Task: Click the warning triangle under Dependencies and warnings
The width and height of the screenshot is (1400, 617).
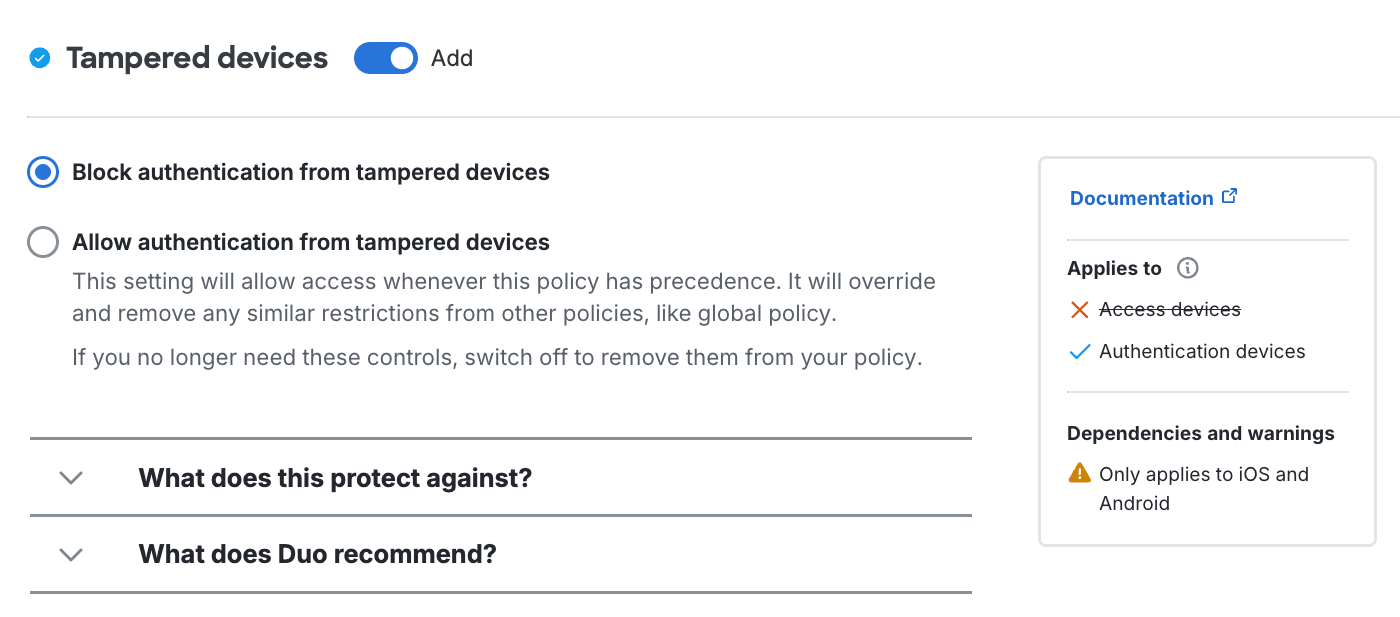Action: click(x=1079, y=473)
